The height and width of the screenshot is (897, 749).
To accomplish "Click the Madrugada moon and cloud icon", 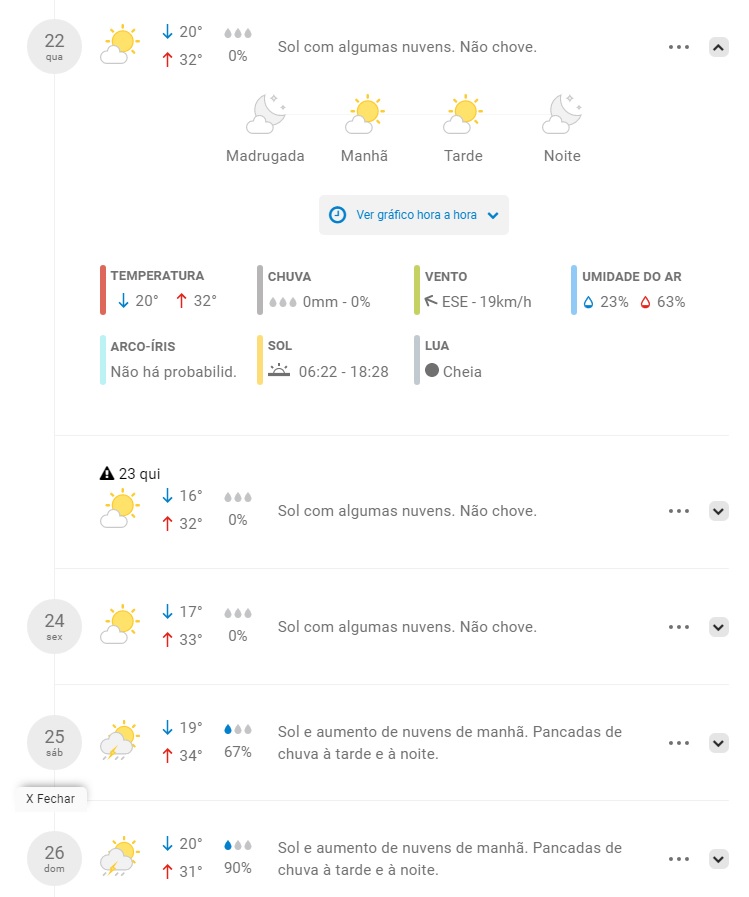I will point(265,114).
